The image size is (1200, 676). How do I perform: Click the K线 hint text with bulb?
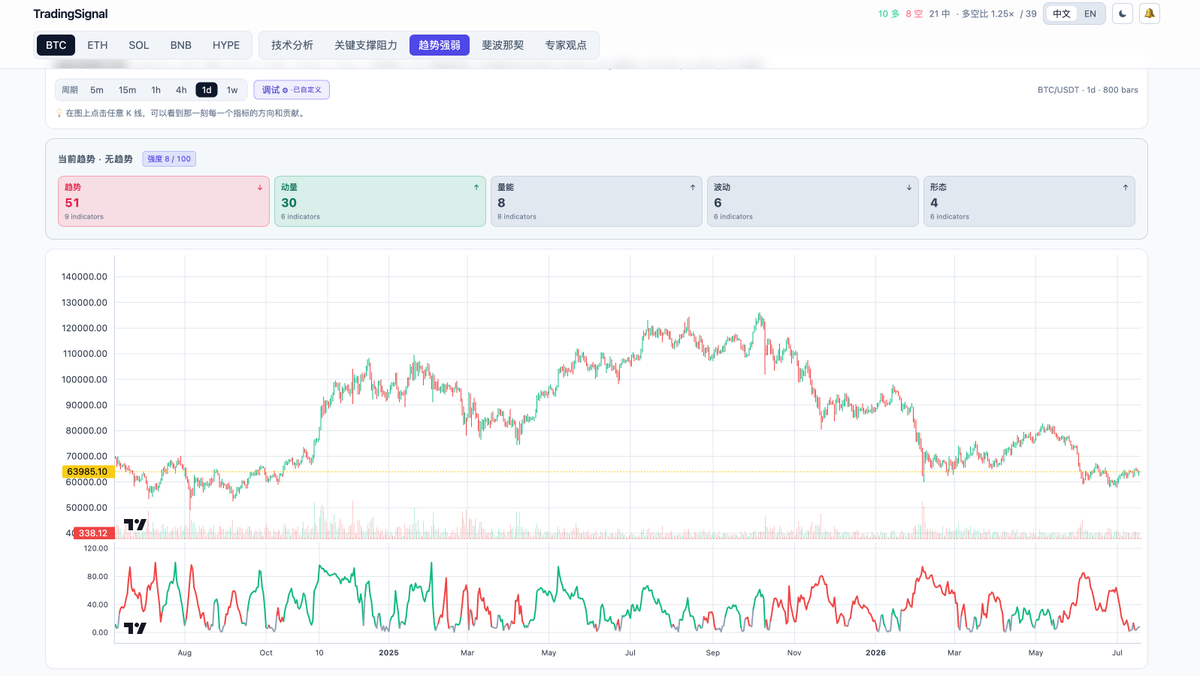click(x=180, y=113)
